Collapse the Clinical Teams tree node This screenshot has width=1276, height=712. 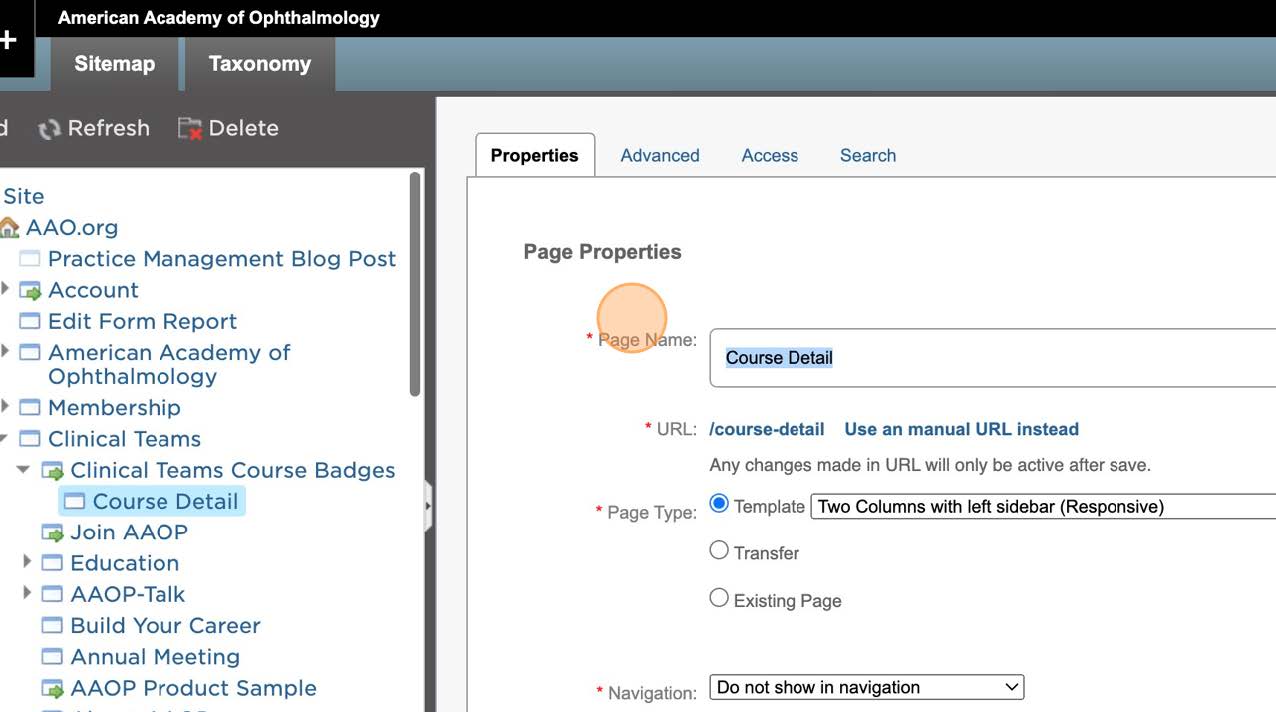pyautogui.click(x=5, y=439)
